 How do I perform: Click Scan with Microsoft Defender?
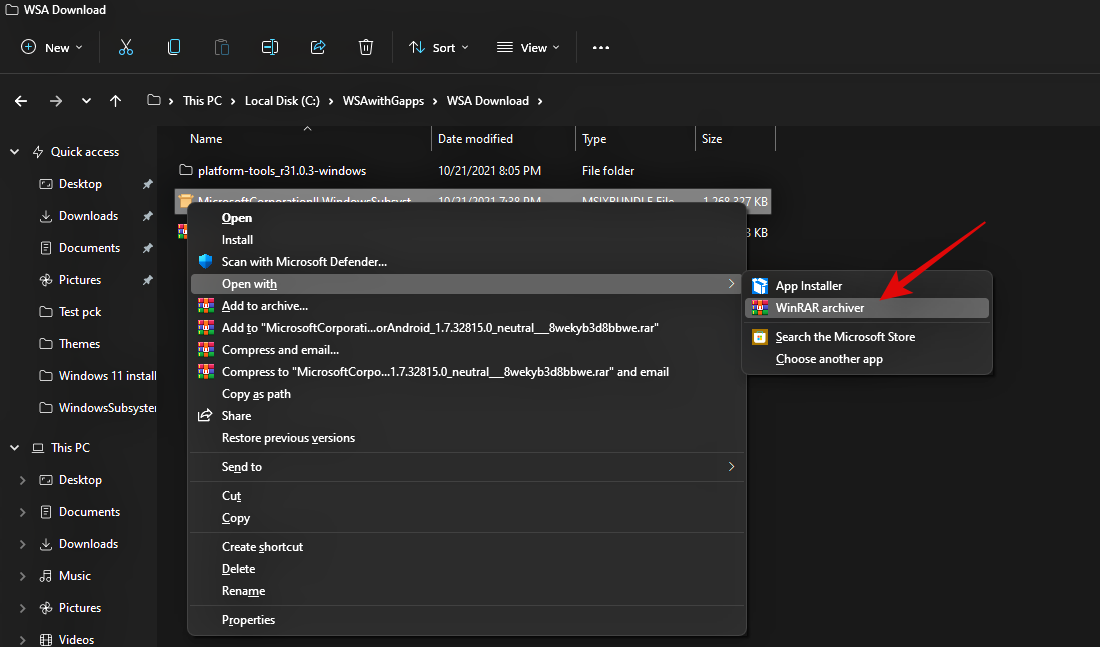point(304,262)
